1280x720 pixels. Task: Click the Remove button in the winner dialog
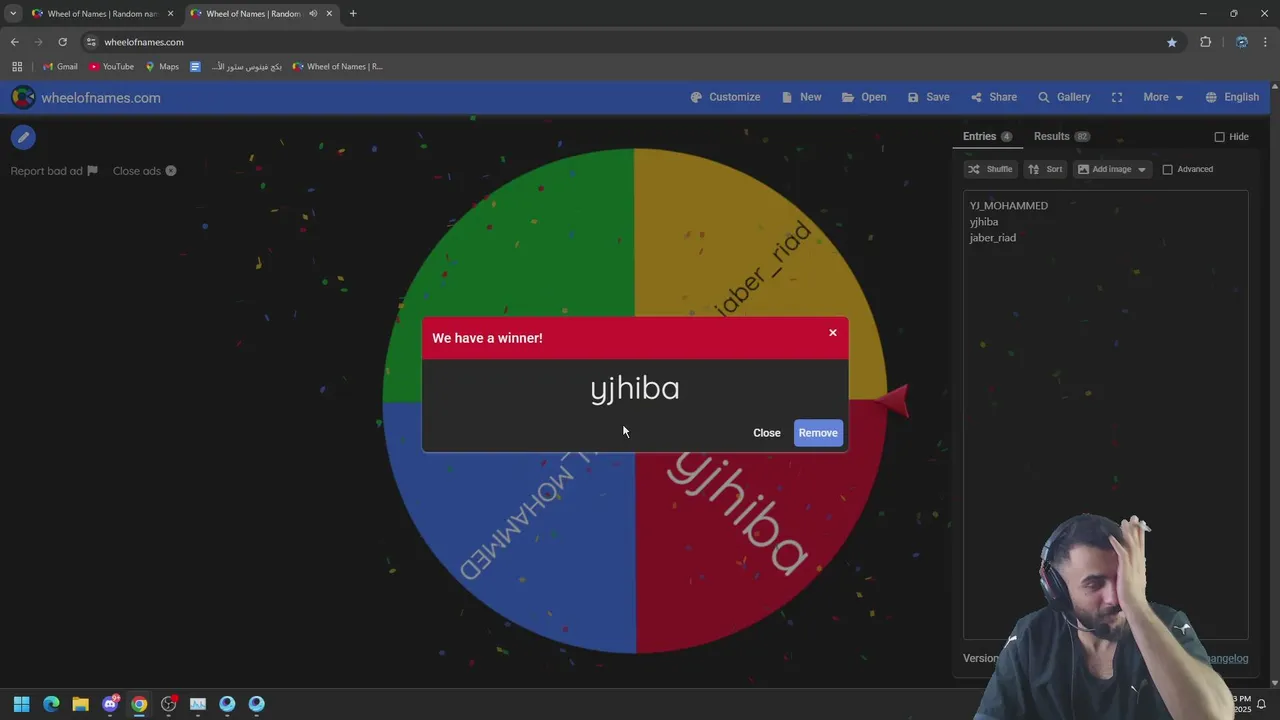818,433
